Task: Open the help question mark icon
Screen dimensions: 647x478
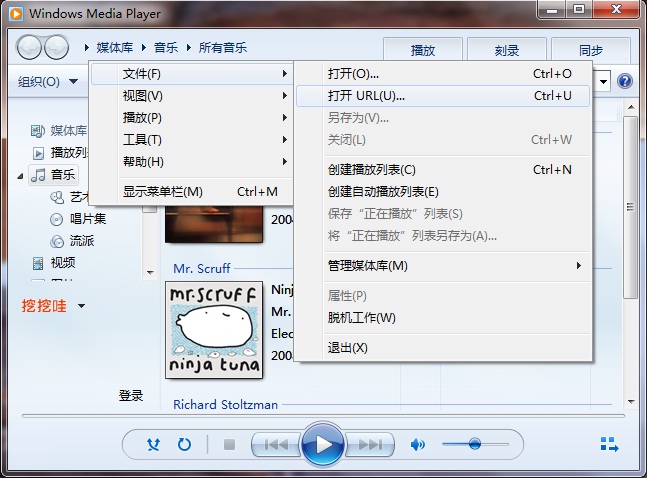Action: tap(626, 81)
